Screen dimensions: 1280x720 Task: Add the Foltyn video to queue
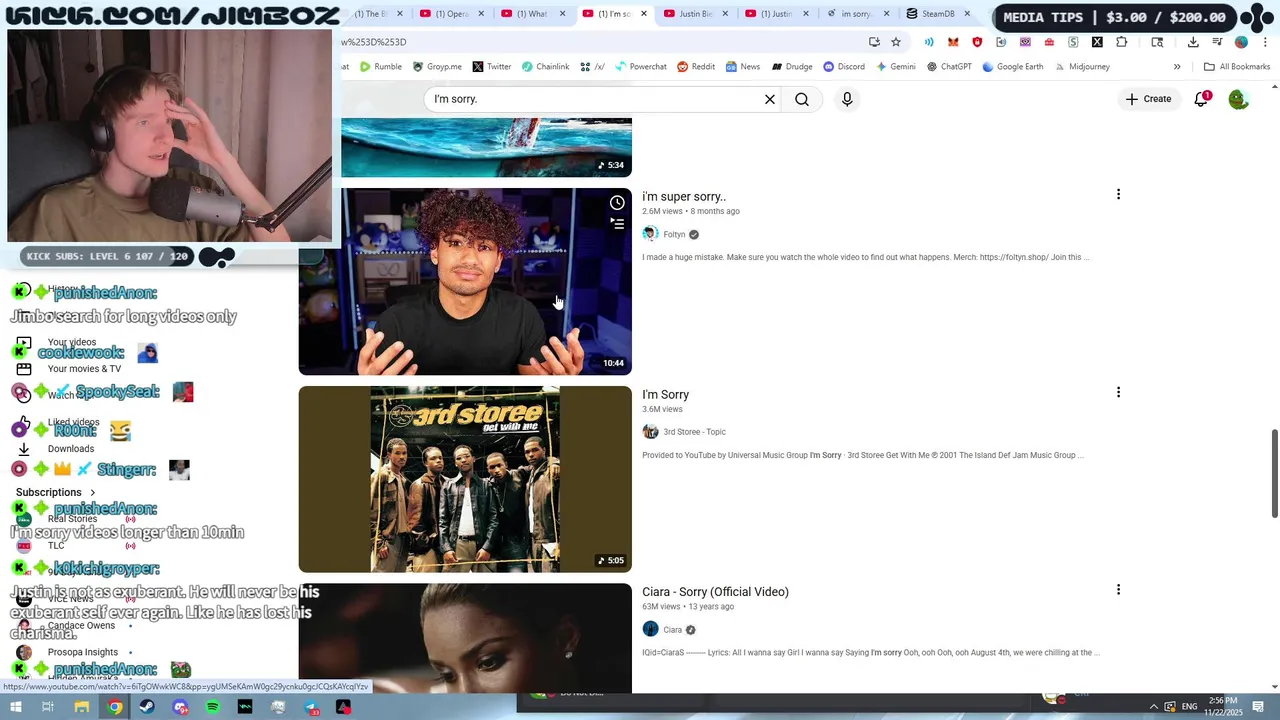[x=617, y=224]
